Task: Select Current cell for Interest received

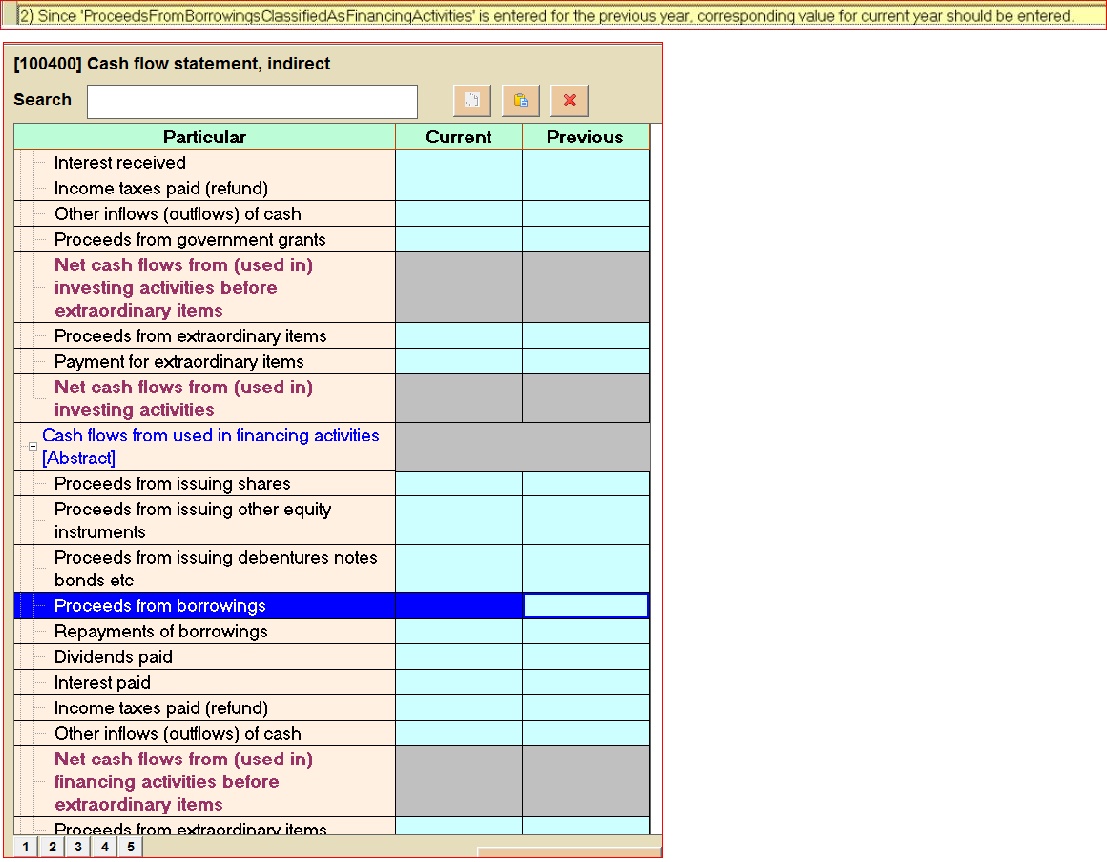Action: pyautogui.click(x=459, y=163)
